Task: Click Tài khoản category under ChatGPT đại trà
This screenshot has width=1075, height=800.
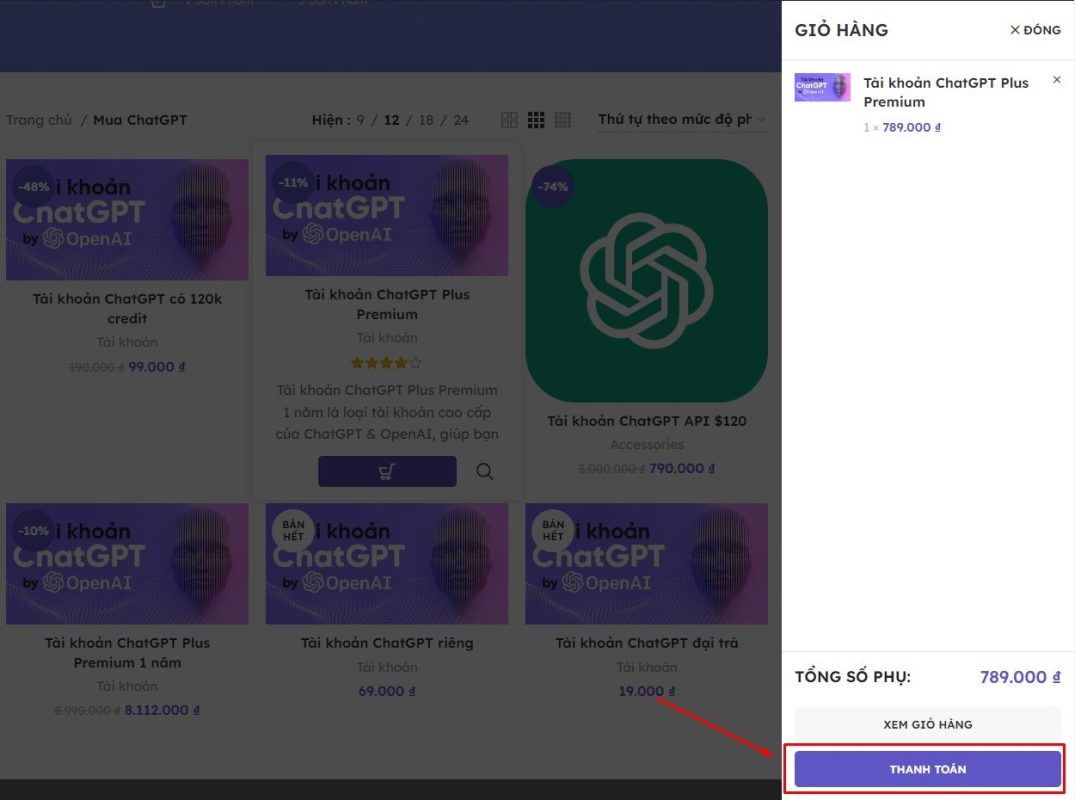Action: point(647,667)
